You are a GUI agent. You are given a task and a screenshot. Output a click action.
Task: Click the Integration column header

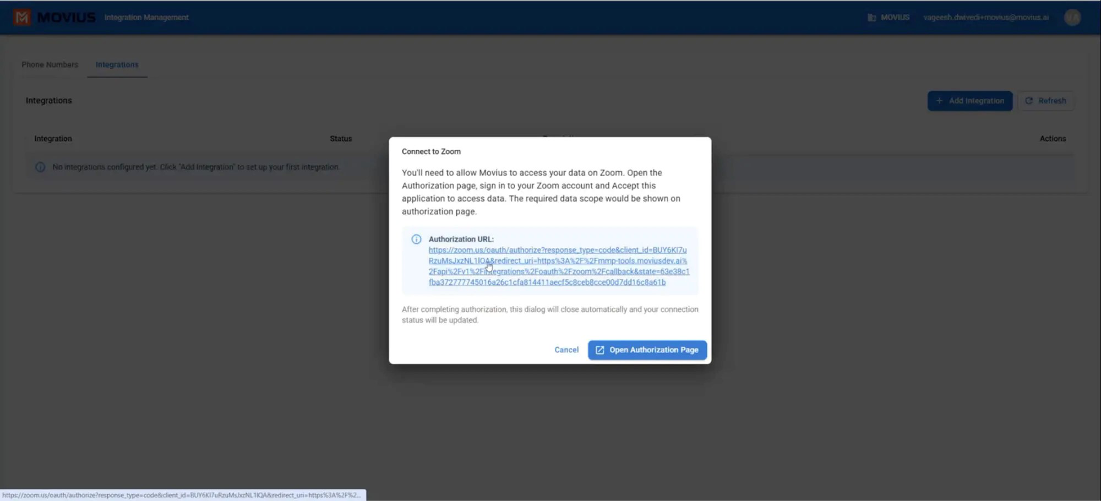click(x=53, y=139)
